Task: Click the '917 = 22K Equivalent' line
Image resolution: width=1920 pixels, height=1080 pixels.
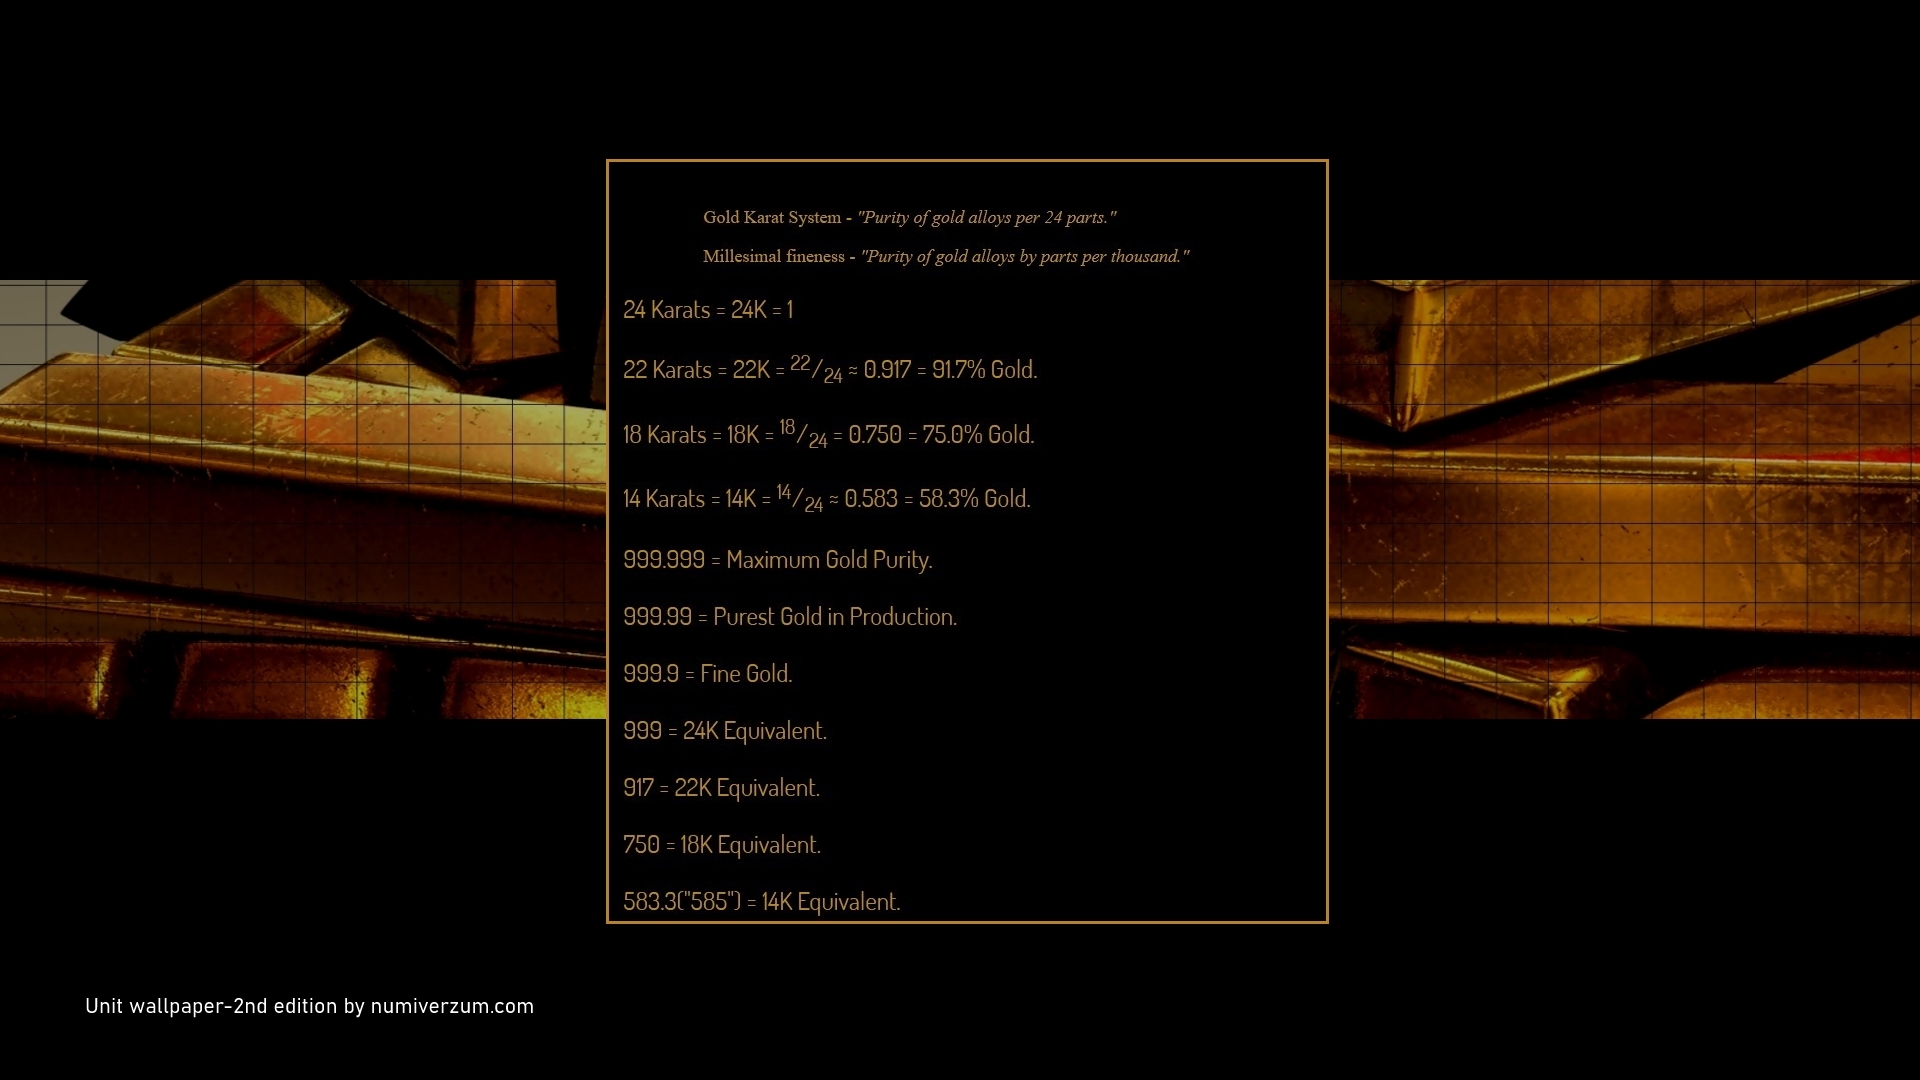Action: (721, 788)
